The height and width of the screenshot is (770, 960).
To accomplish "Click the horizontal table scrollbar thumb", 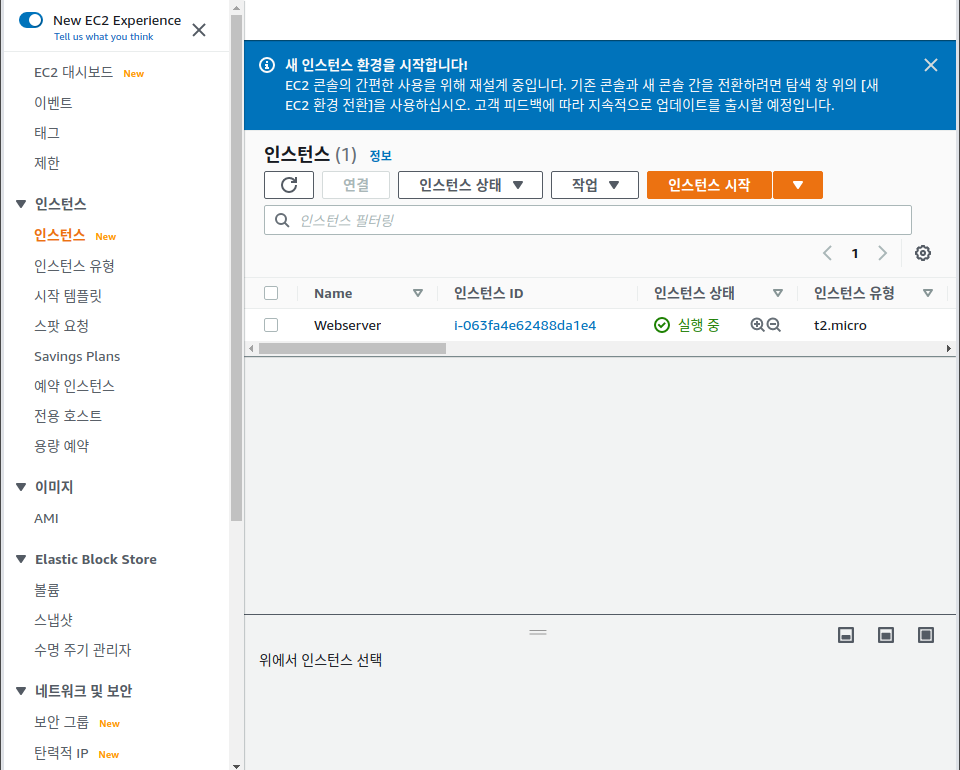I will point(352,348).
